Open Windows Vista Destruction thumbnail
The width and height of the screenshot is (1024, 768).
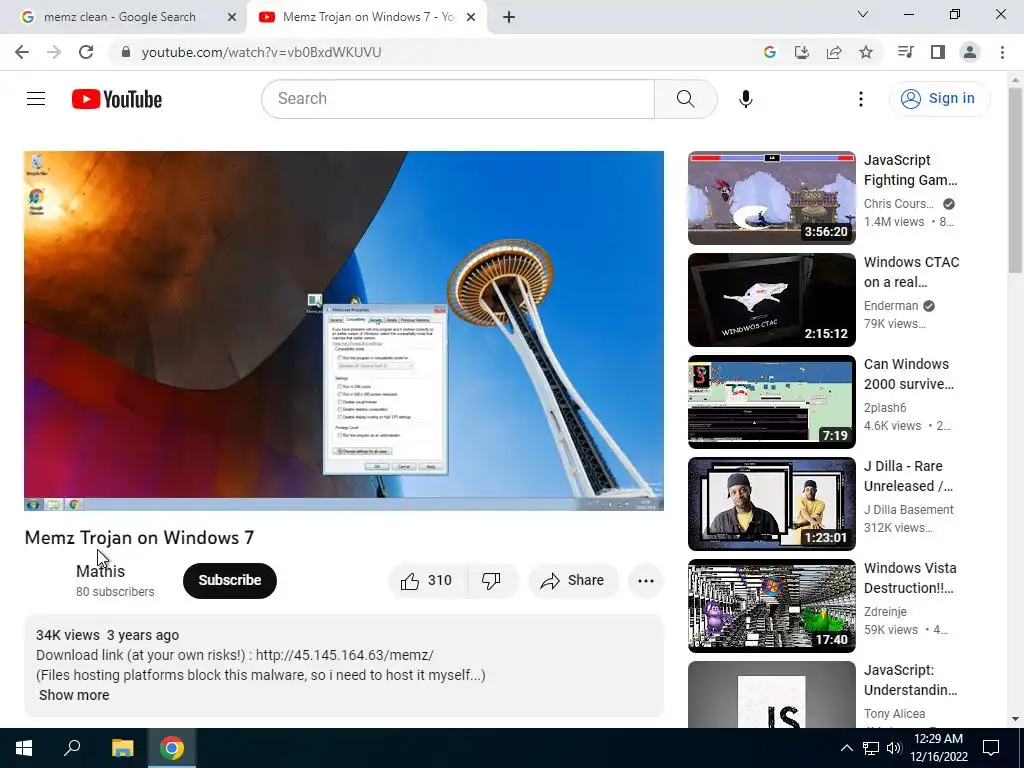(771, 605)
